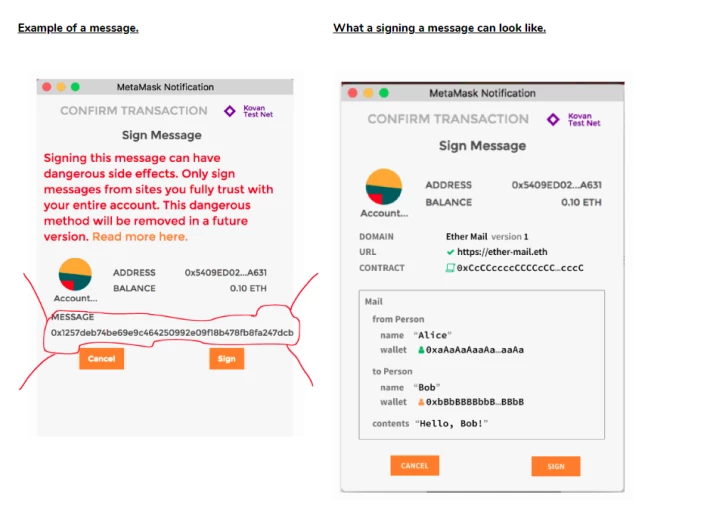710x510 pixels.
Task: Select the hex message string 0x1257deb
Action: [172, 333]
